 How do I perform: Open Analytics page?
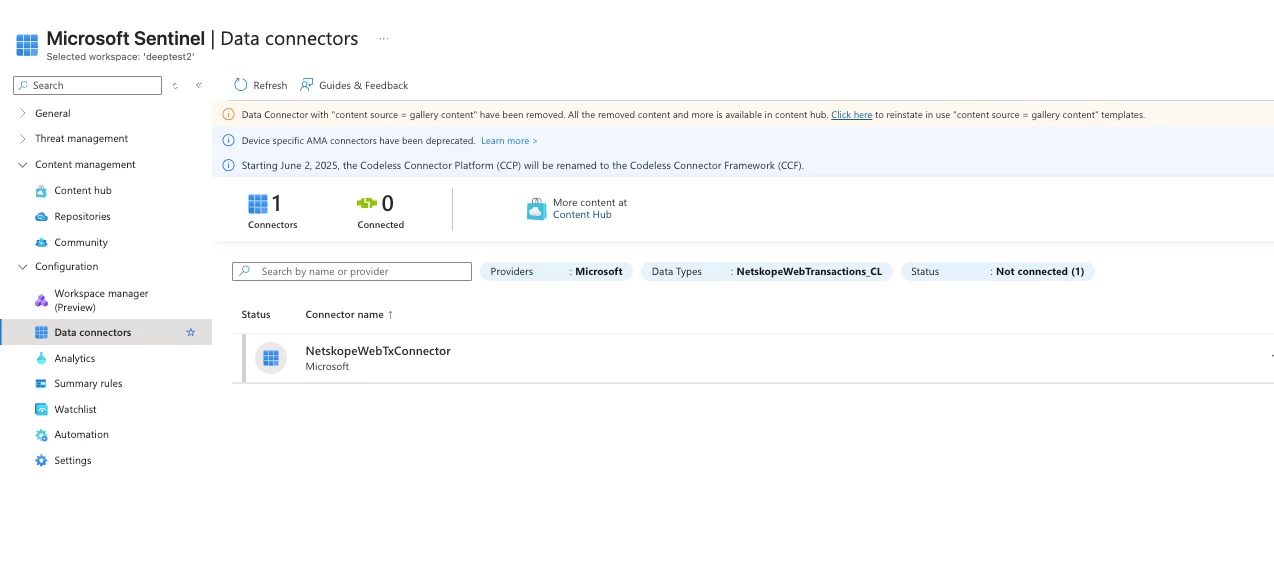[75, 358]
